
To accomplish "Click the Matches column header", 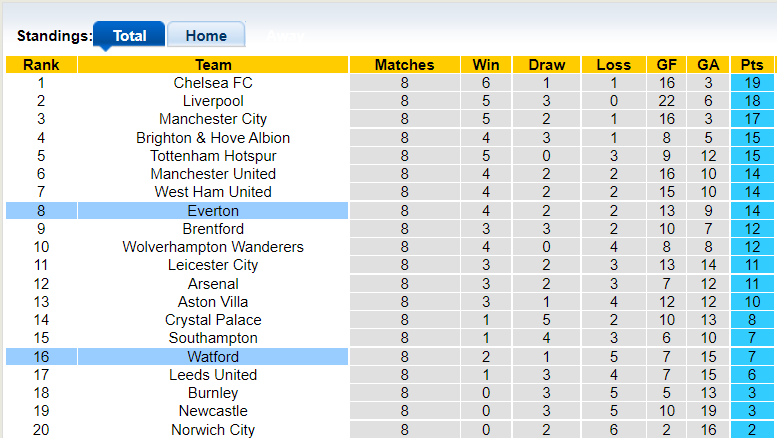I will [404, 65].
